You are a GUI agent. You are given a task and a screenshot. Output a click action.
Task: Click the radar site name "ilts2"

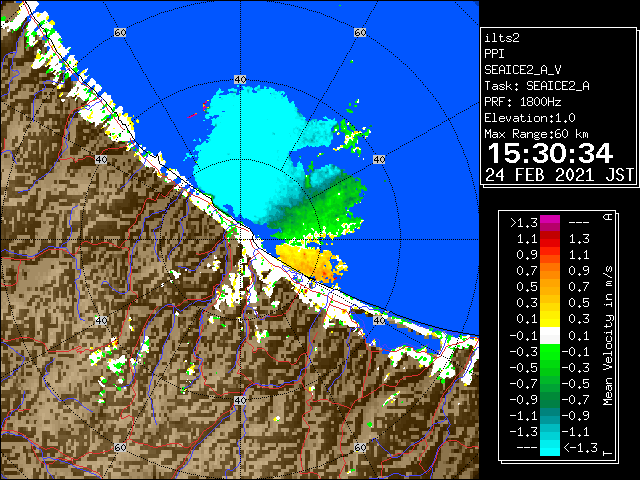502,38
